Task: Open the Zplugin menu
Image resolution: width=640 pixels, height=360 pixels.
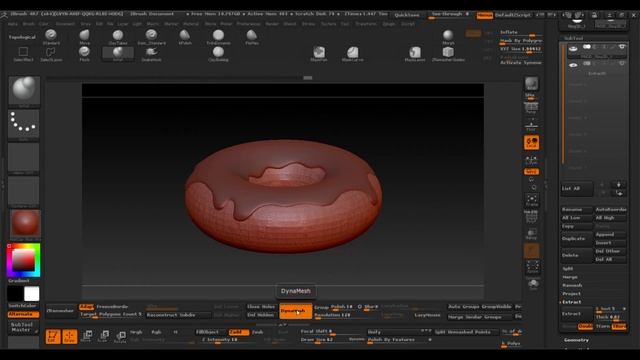Action: (389, 24)
